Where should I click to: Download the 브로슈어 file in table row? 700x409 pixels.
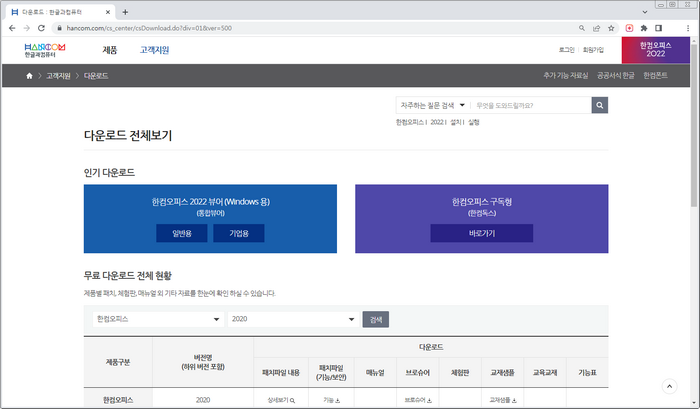point(418,400)
